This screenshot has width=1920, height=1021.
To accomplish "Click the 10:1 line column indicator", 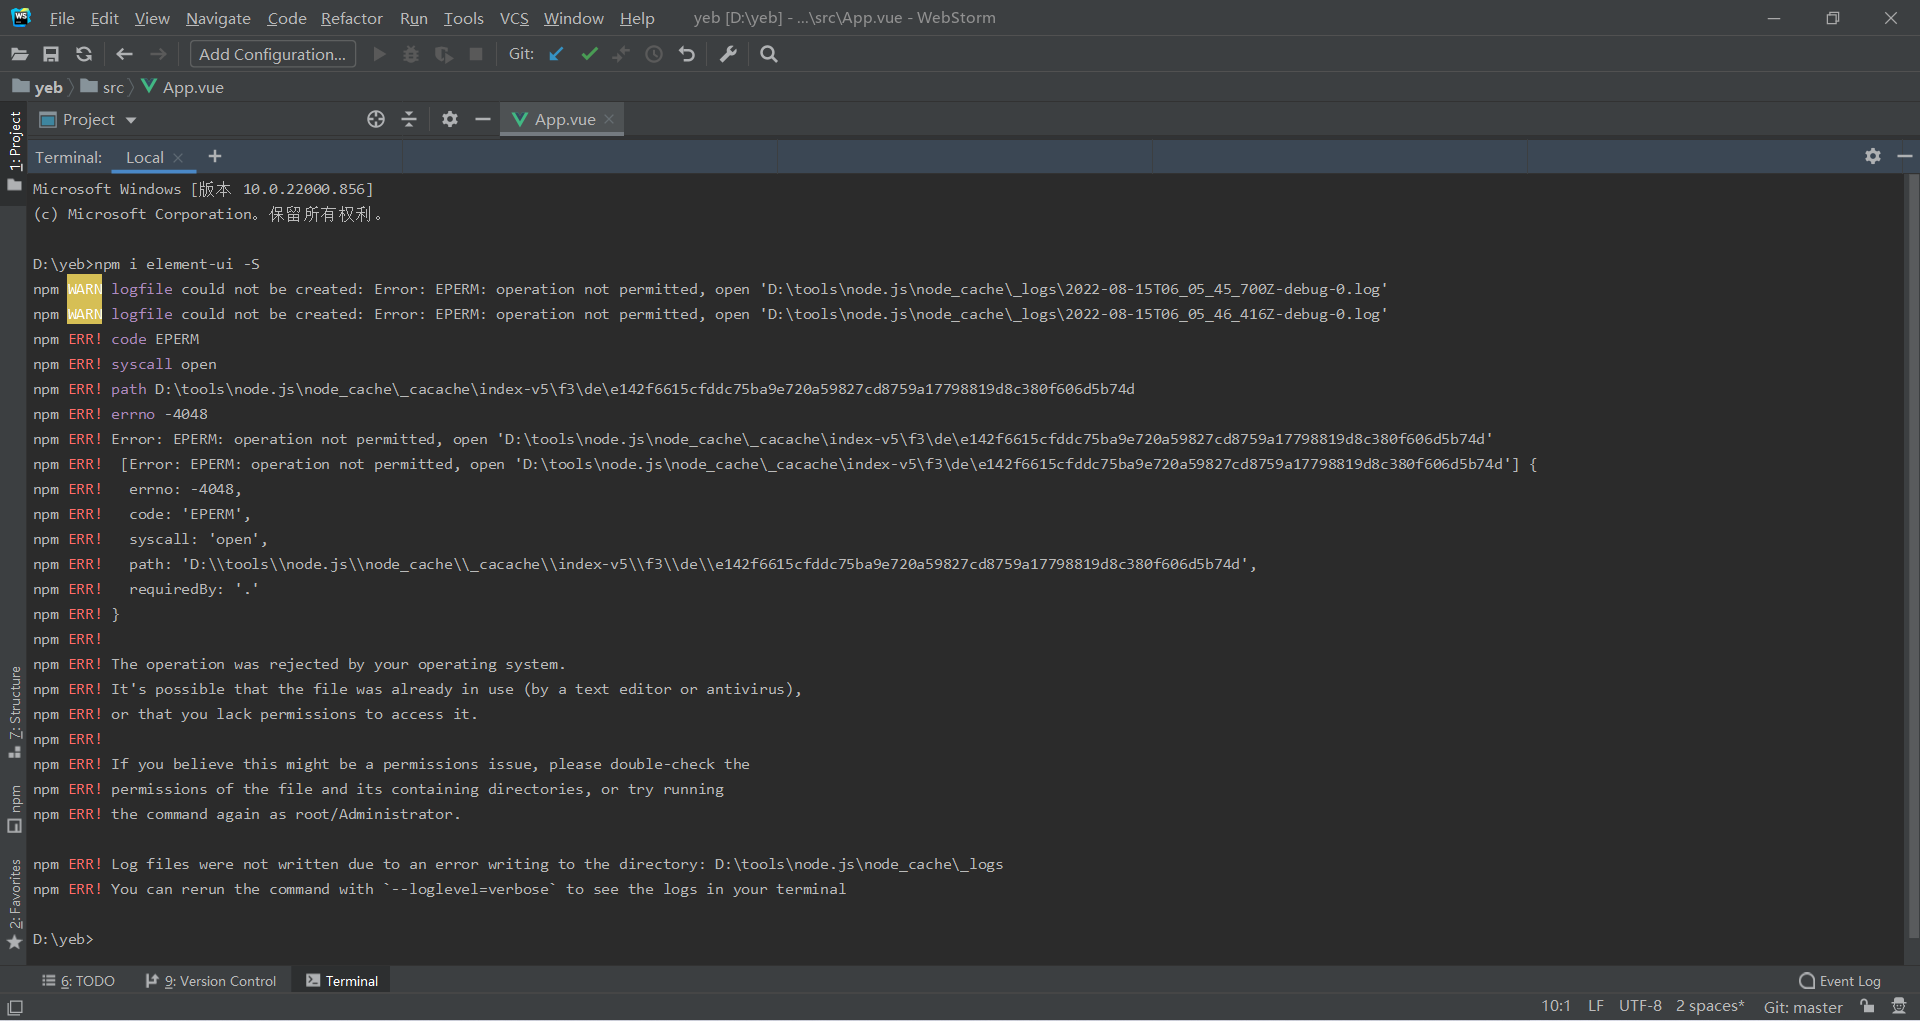I will pyautogui.click(x=1556, y=1006).
